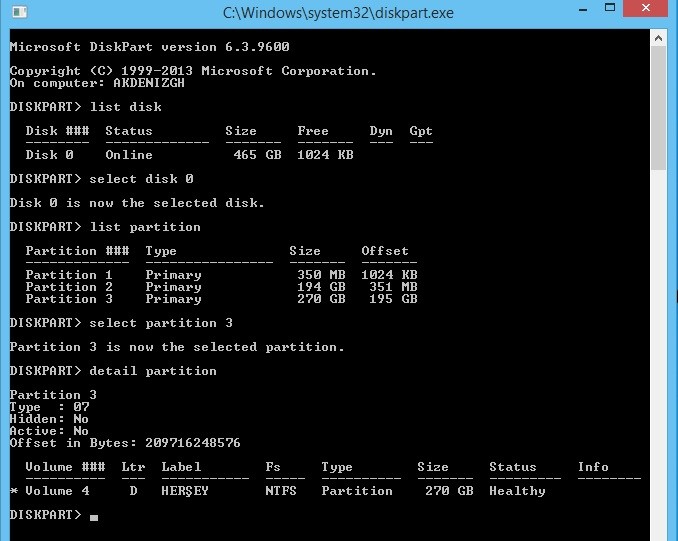Click the window title C:\Windows\system32\diskpart.exe

tap(338, 13)
